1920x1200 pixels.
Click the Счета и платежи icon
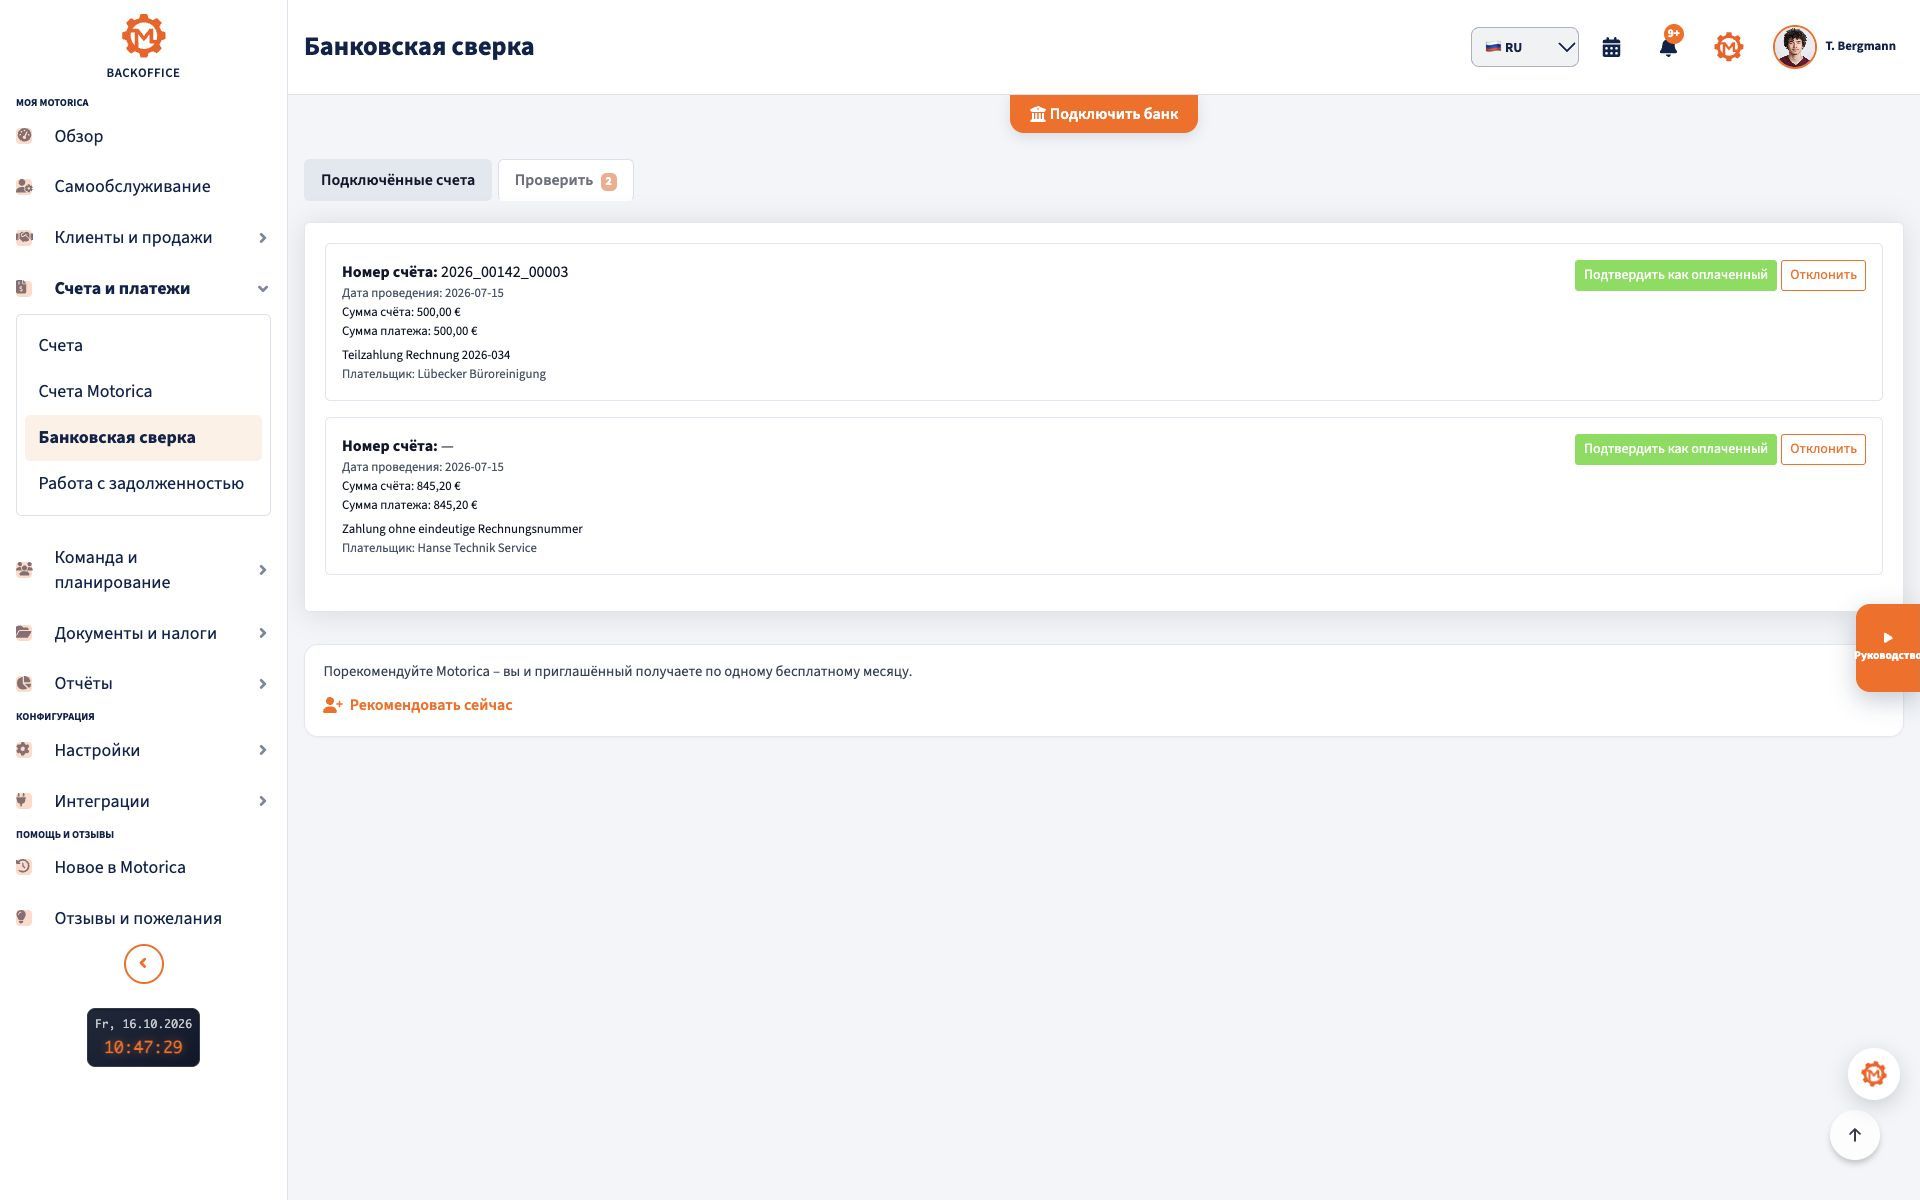click(x=24, y=288)
